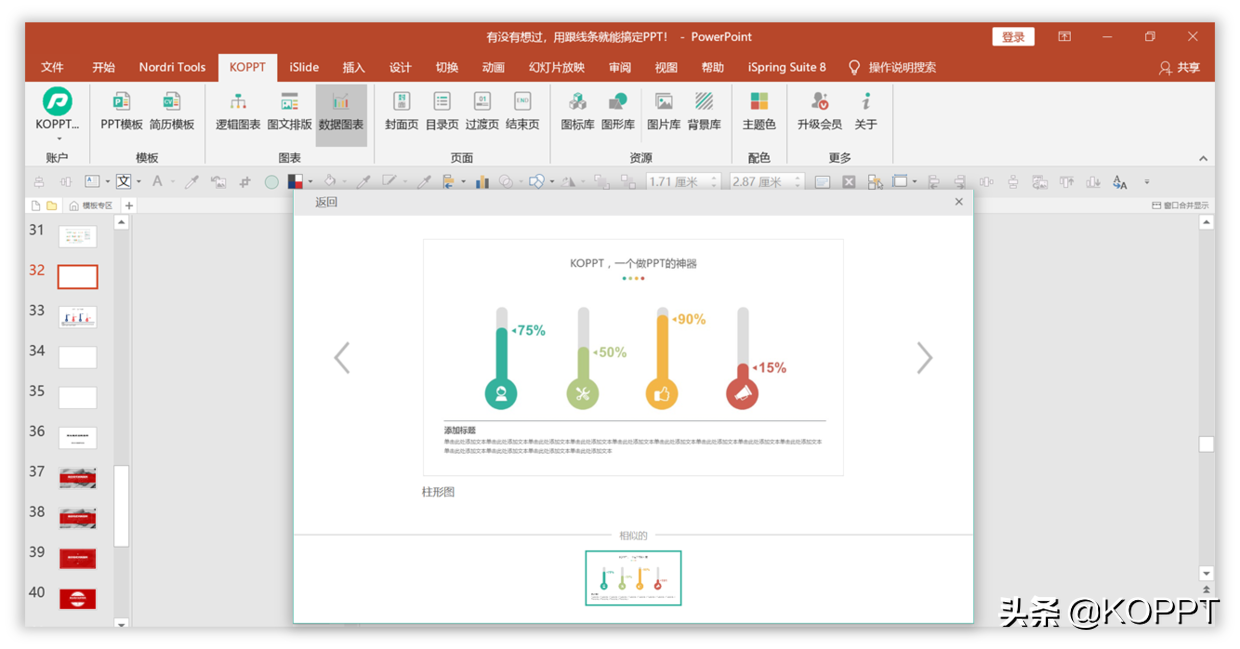1240x649 pixels.
Task: Adjust the 1.71 厘米 size stepper
Action: [713, 182]
